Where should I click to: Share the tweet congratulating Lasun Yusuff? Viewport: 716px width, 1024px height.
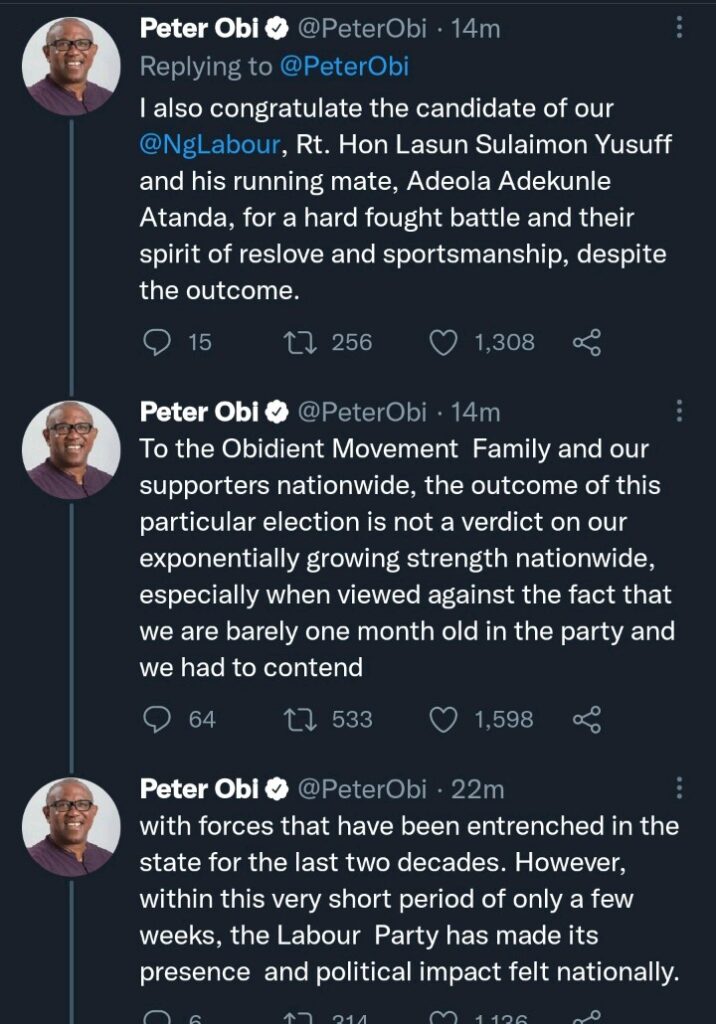586,343
